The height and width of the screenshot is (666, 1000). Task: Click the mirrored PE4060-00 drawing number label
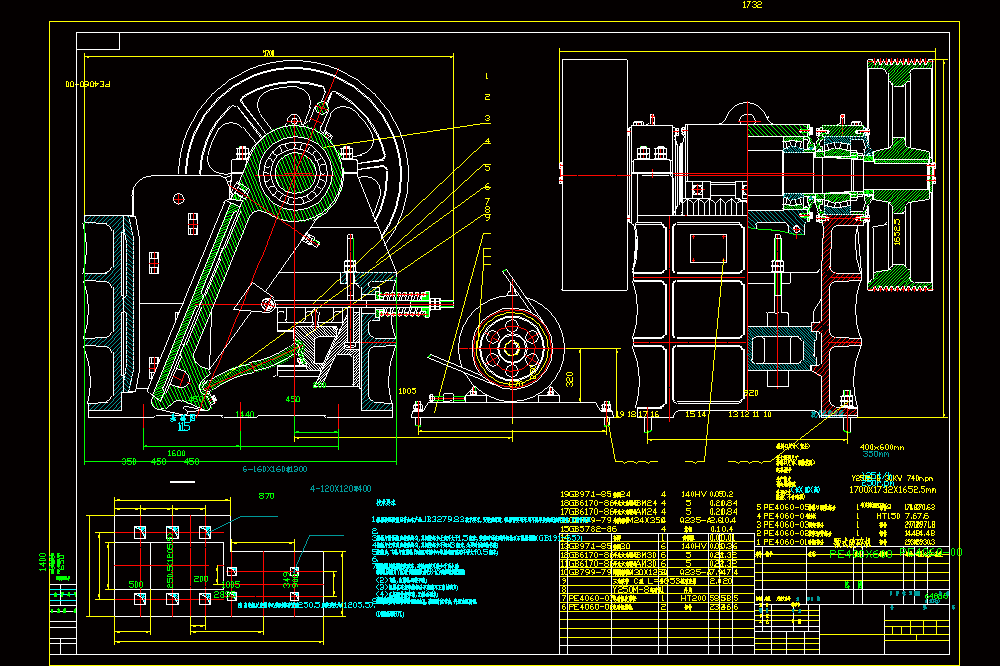click(87, 84)
